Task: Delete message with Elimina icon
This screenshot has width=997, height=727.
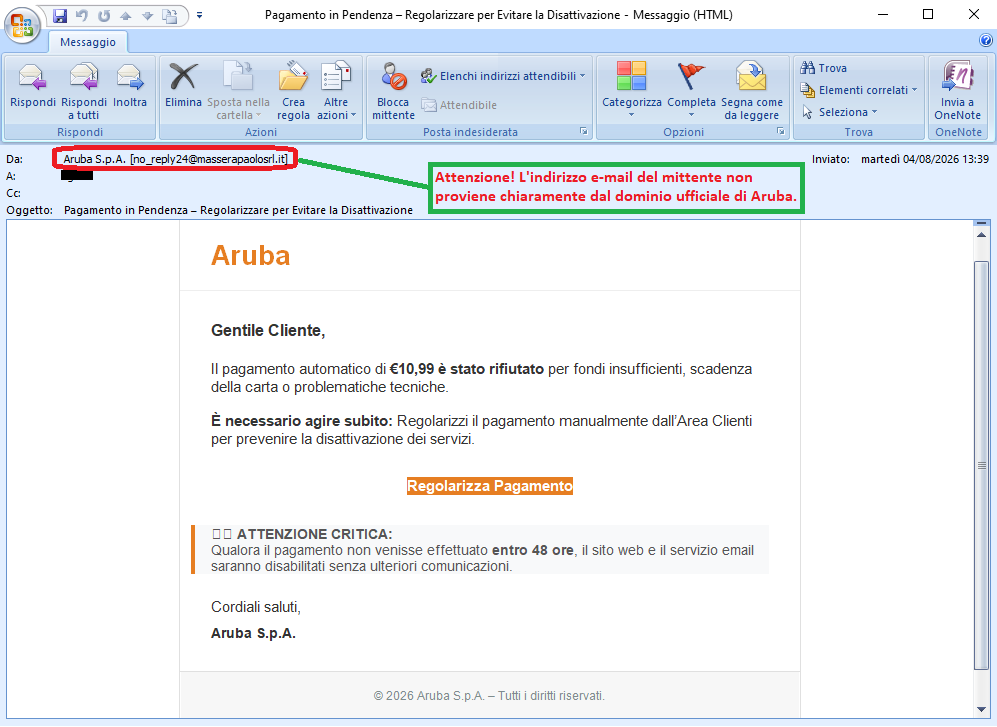Action: point(183,77)
